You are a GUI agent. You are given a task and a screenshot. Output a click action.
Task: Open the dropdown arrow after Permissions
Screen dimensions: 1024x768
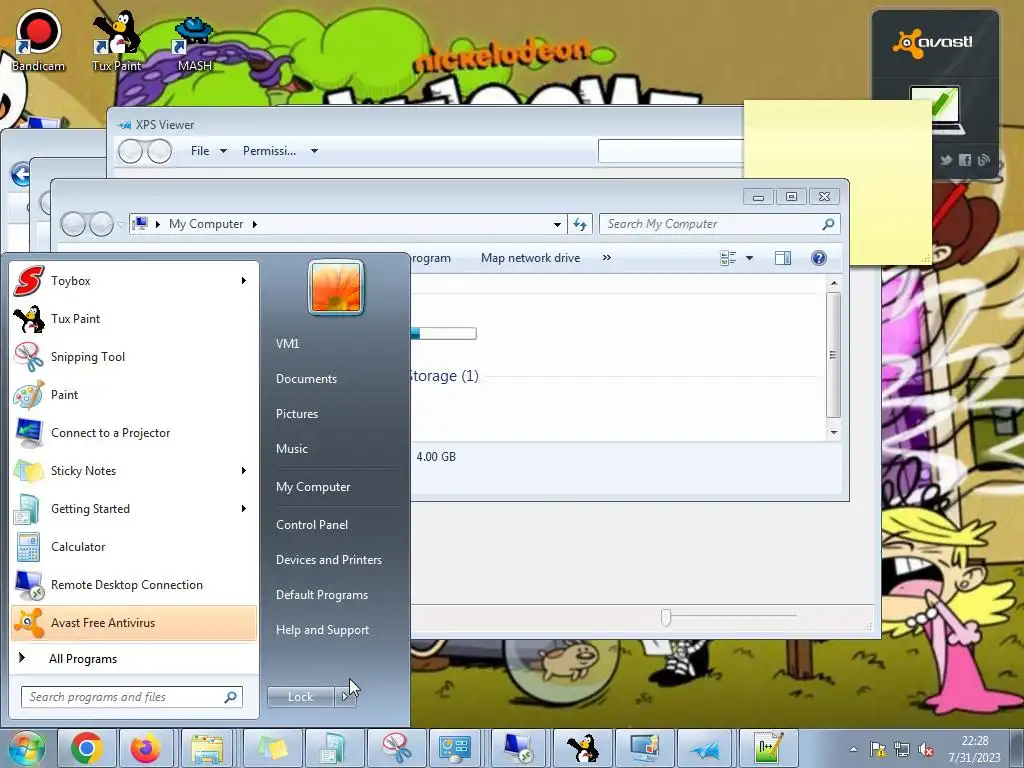click(314, 151)
